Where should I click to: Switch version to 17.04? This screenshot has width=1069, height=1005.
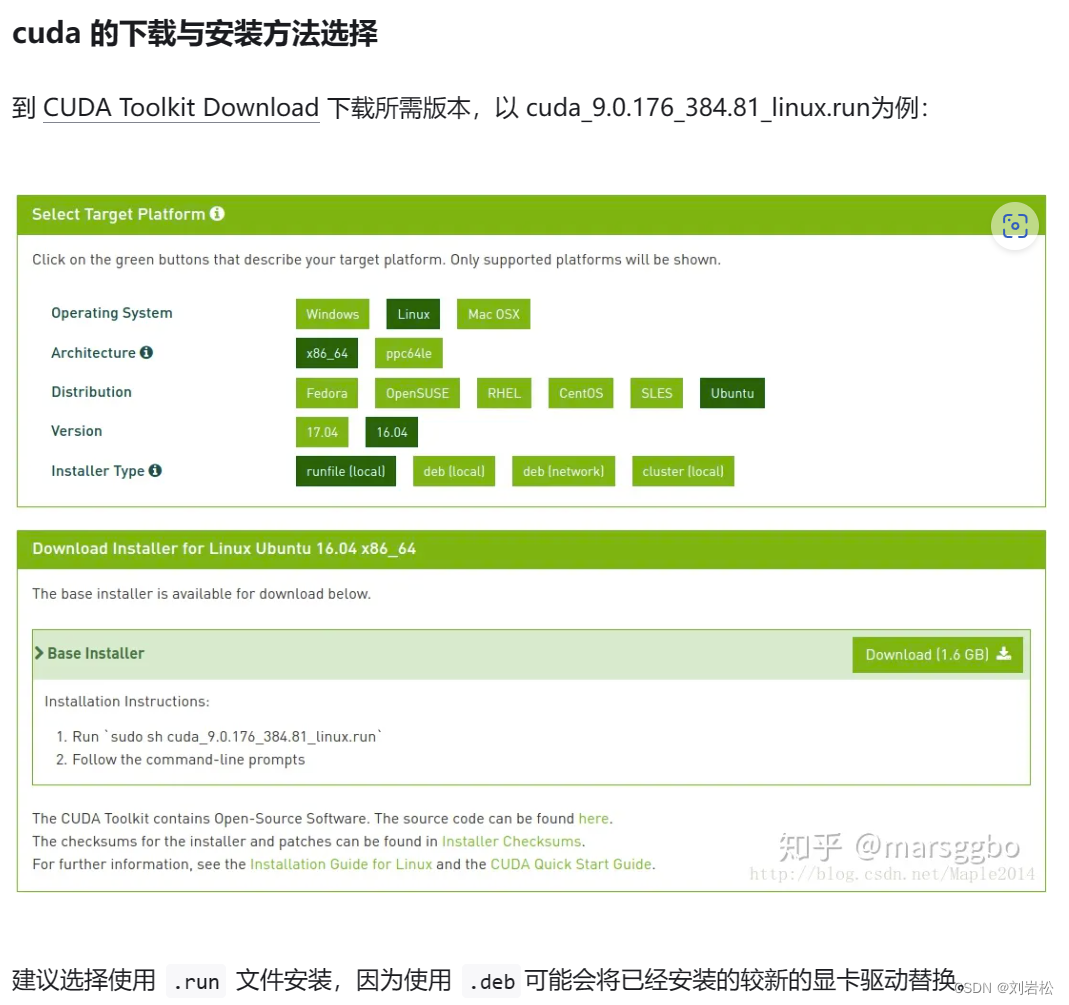[x=322, y=431]
